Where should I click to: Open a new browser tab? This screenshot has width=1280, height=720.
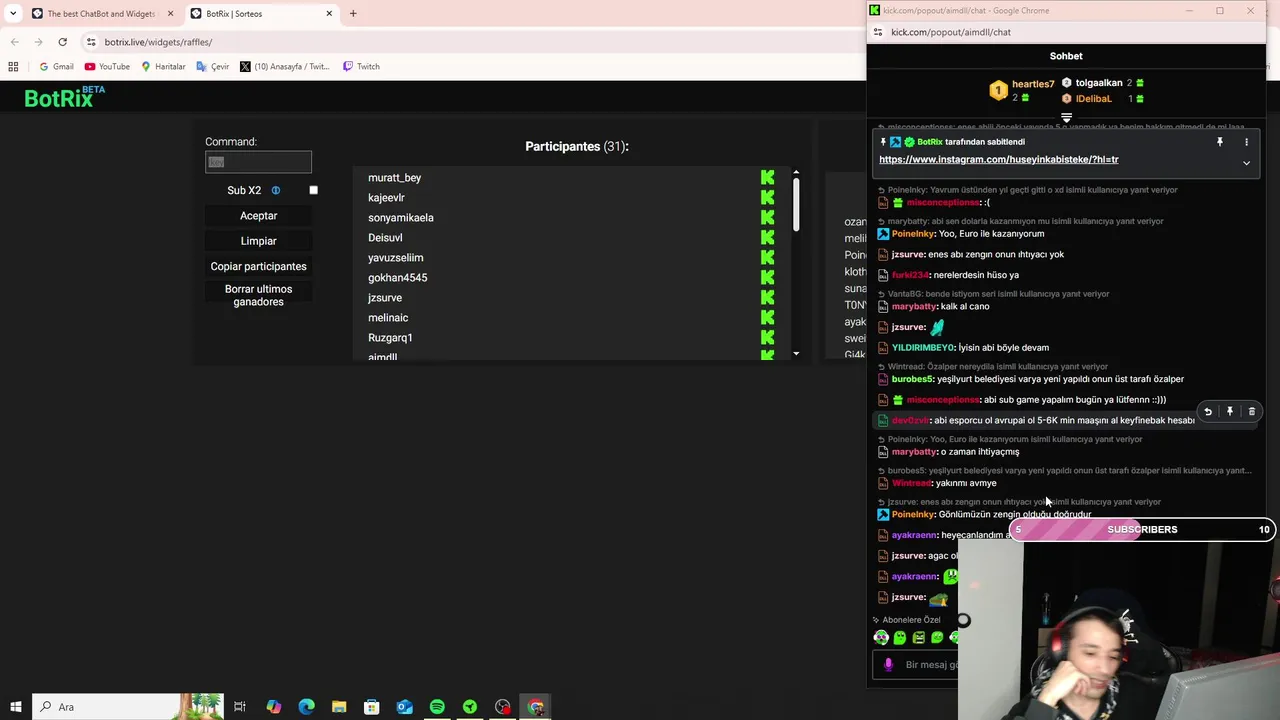tap(353, 14)
